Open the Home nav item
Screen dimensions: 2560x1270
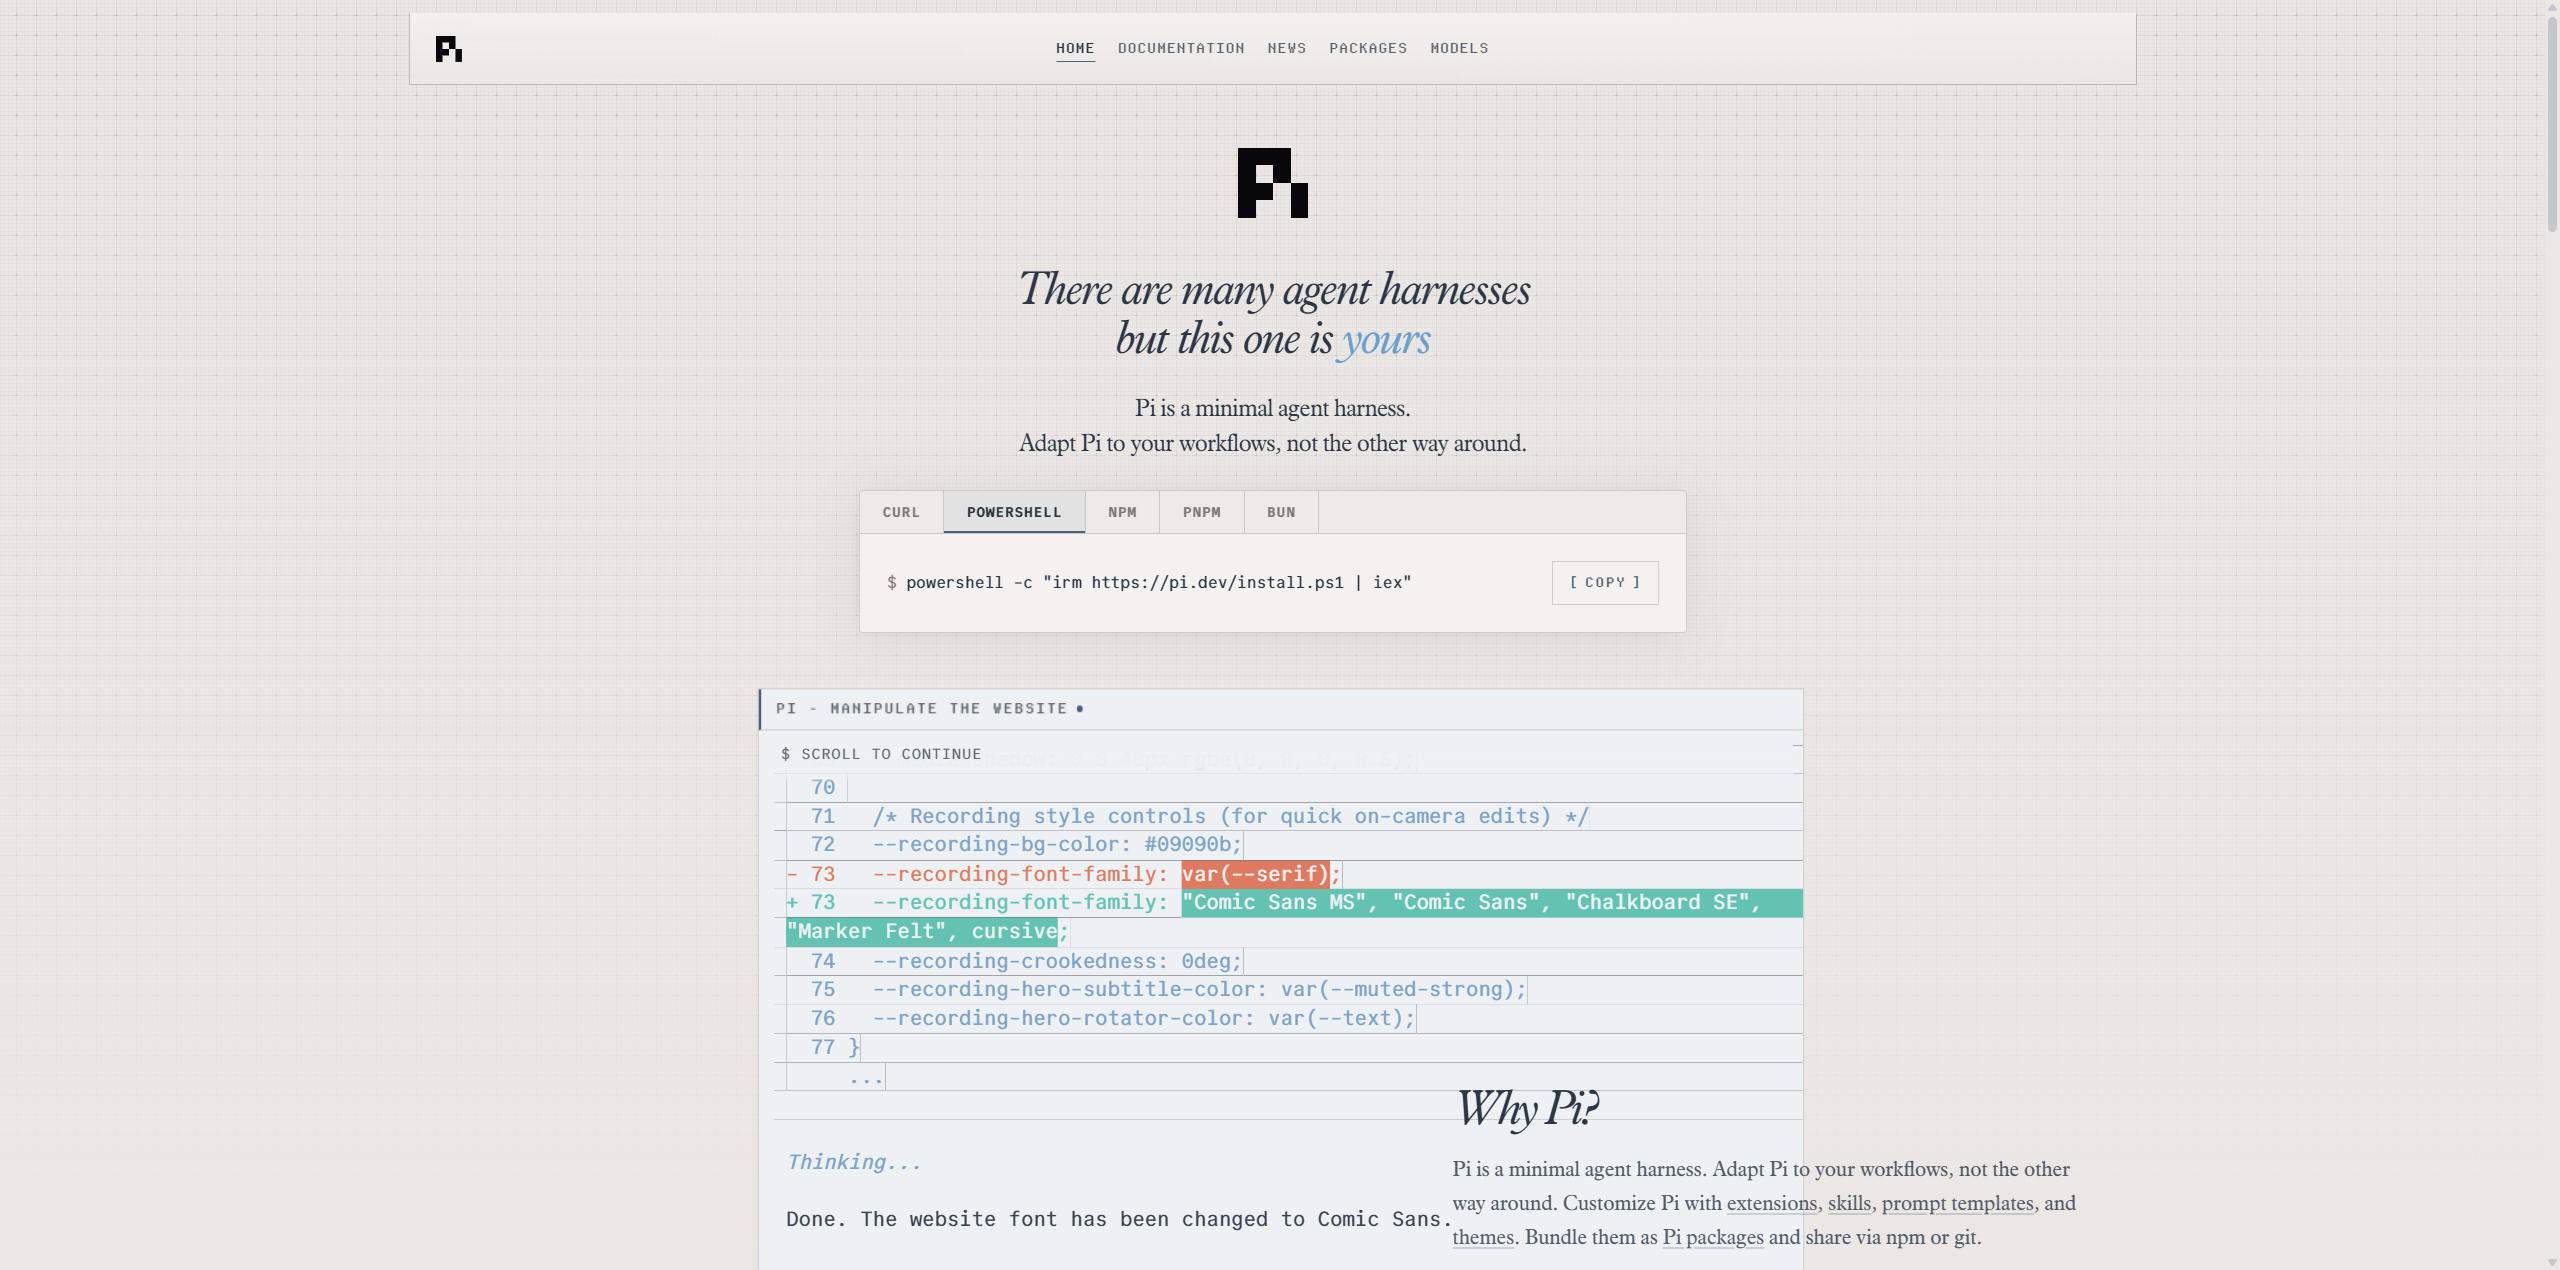(1075, 48)
